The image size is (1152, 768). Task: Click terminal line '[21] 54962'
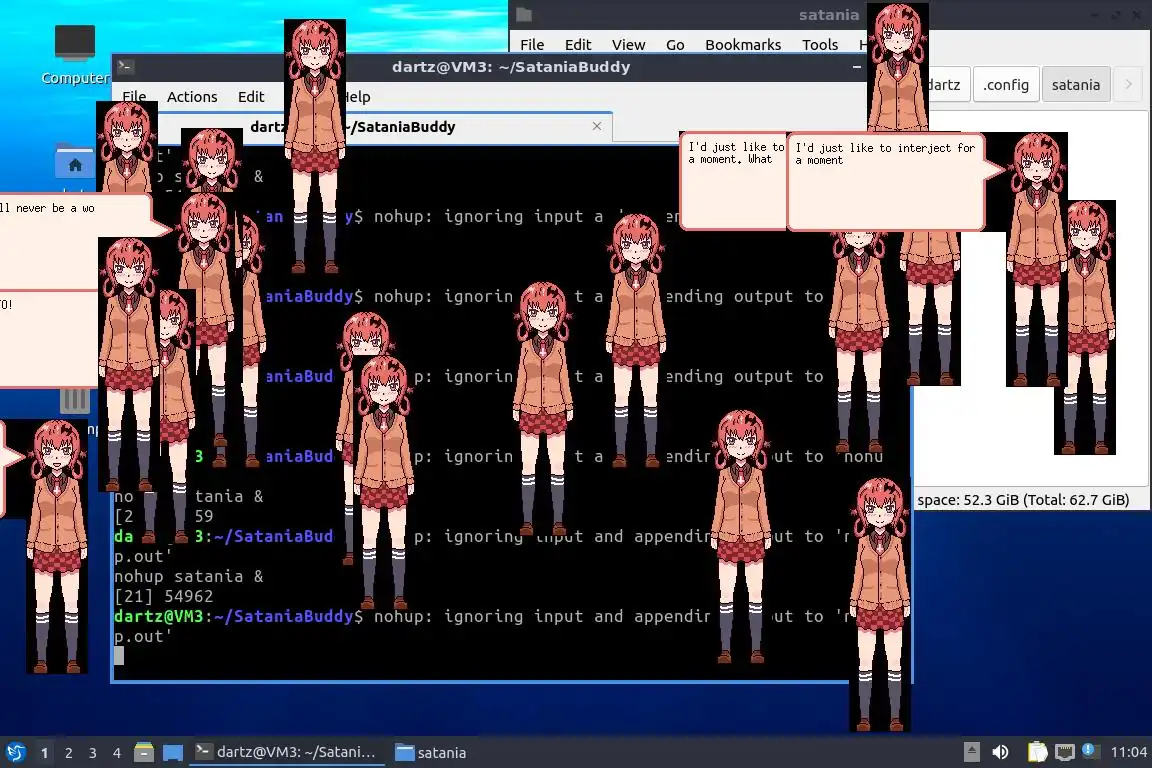[163, 596]
